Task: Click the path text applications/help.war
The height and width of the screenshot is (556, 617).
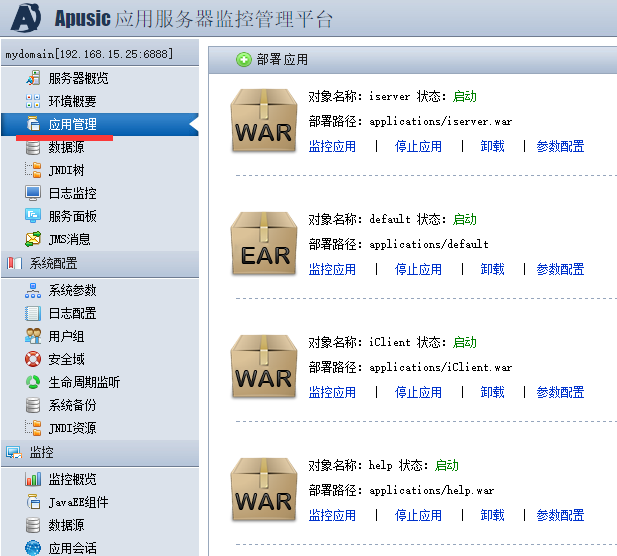Action: (x=432, y=491)
